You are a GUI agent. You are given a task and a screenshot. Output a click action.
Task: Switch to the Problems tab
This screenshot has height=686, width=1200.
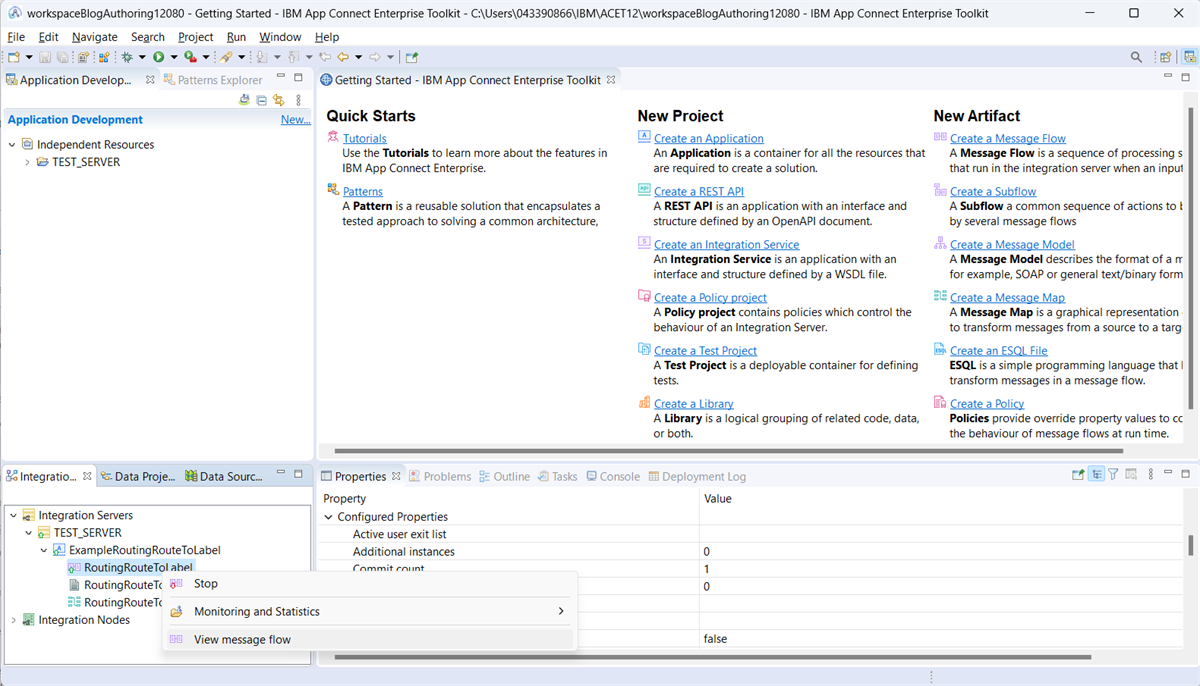[448, 476]
